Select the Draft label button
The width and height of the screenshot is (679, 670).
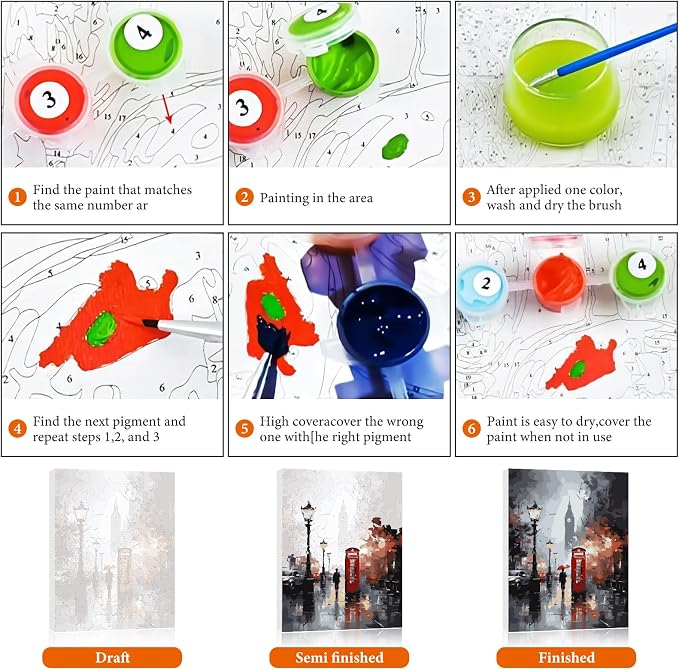point(112,657)
